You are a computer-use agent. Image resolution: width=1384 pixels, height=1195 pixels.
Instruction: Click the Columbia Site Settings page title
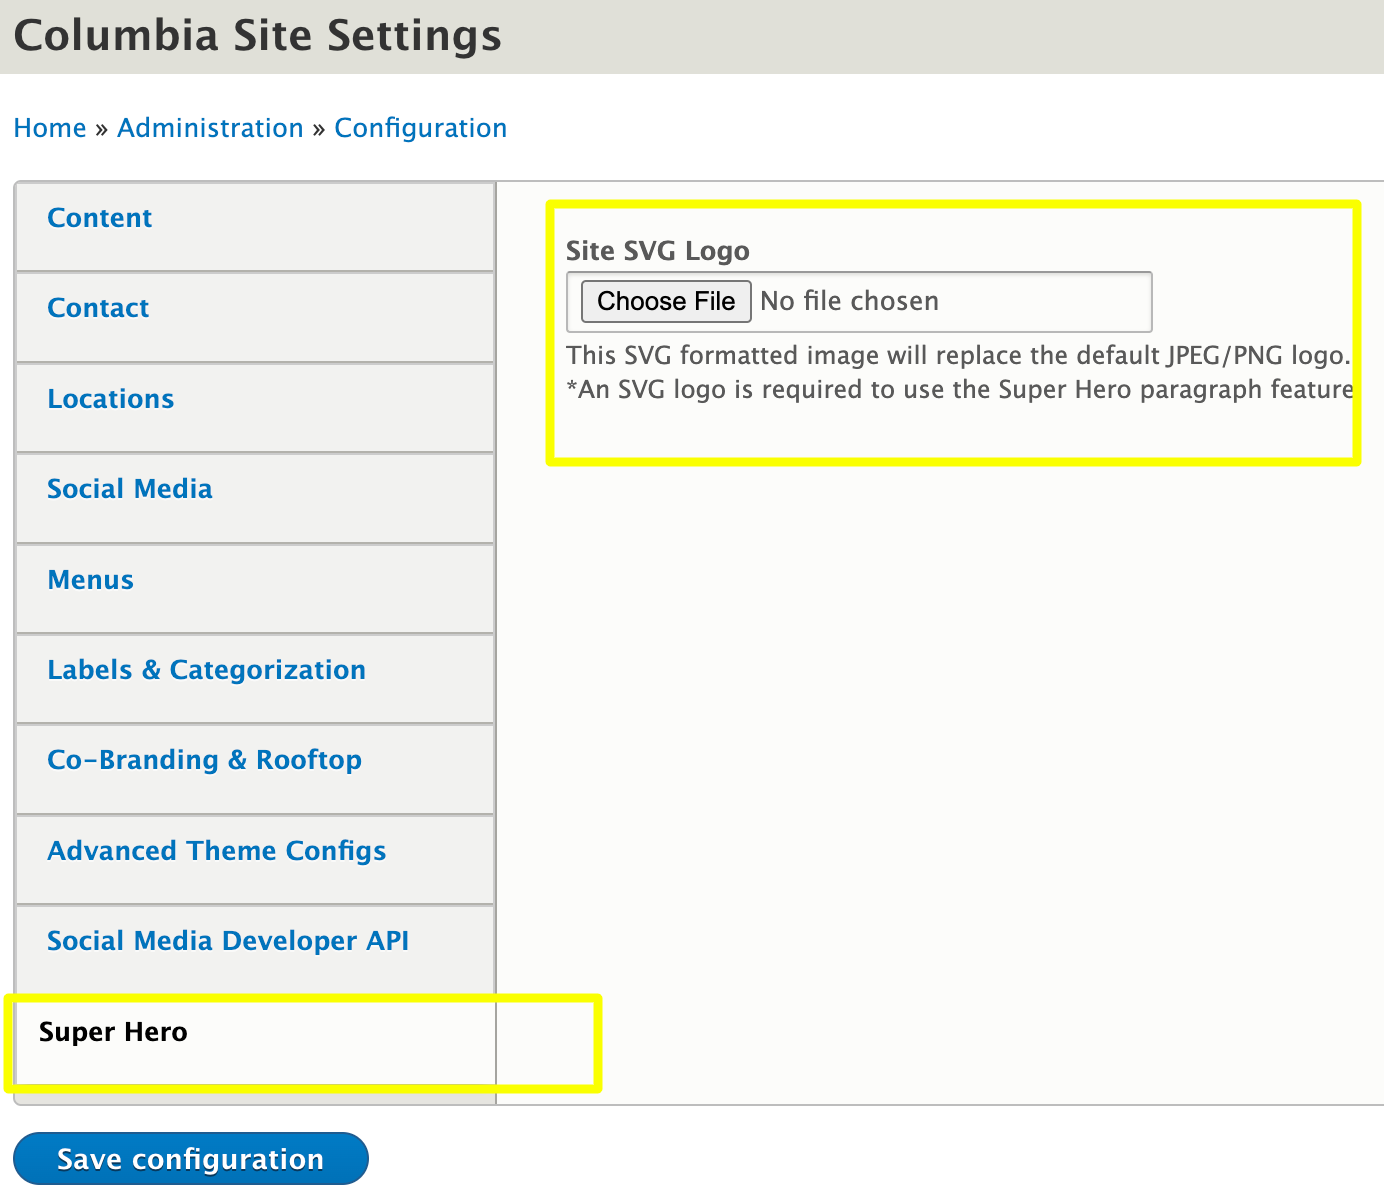[x=257, y=36]
